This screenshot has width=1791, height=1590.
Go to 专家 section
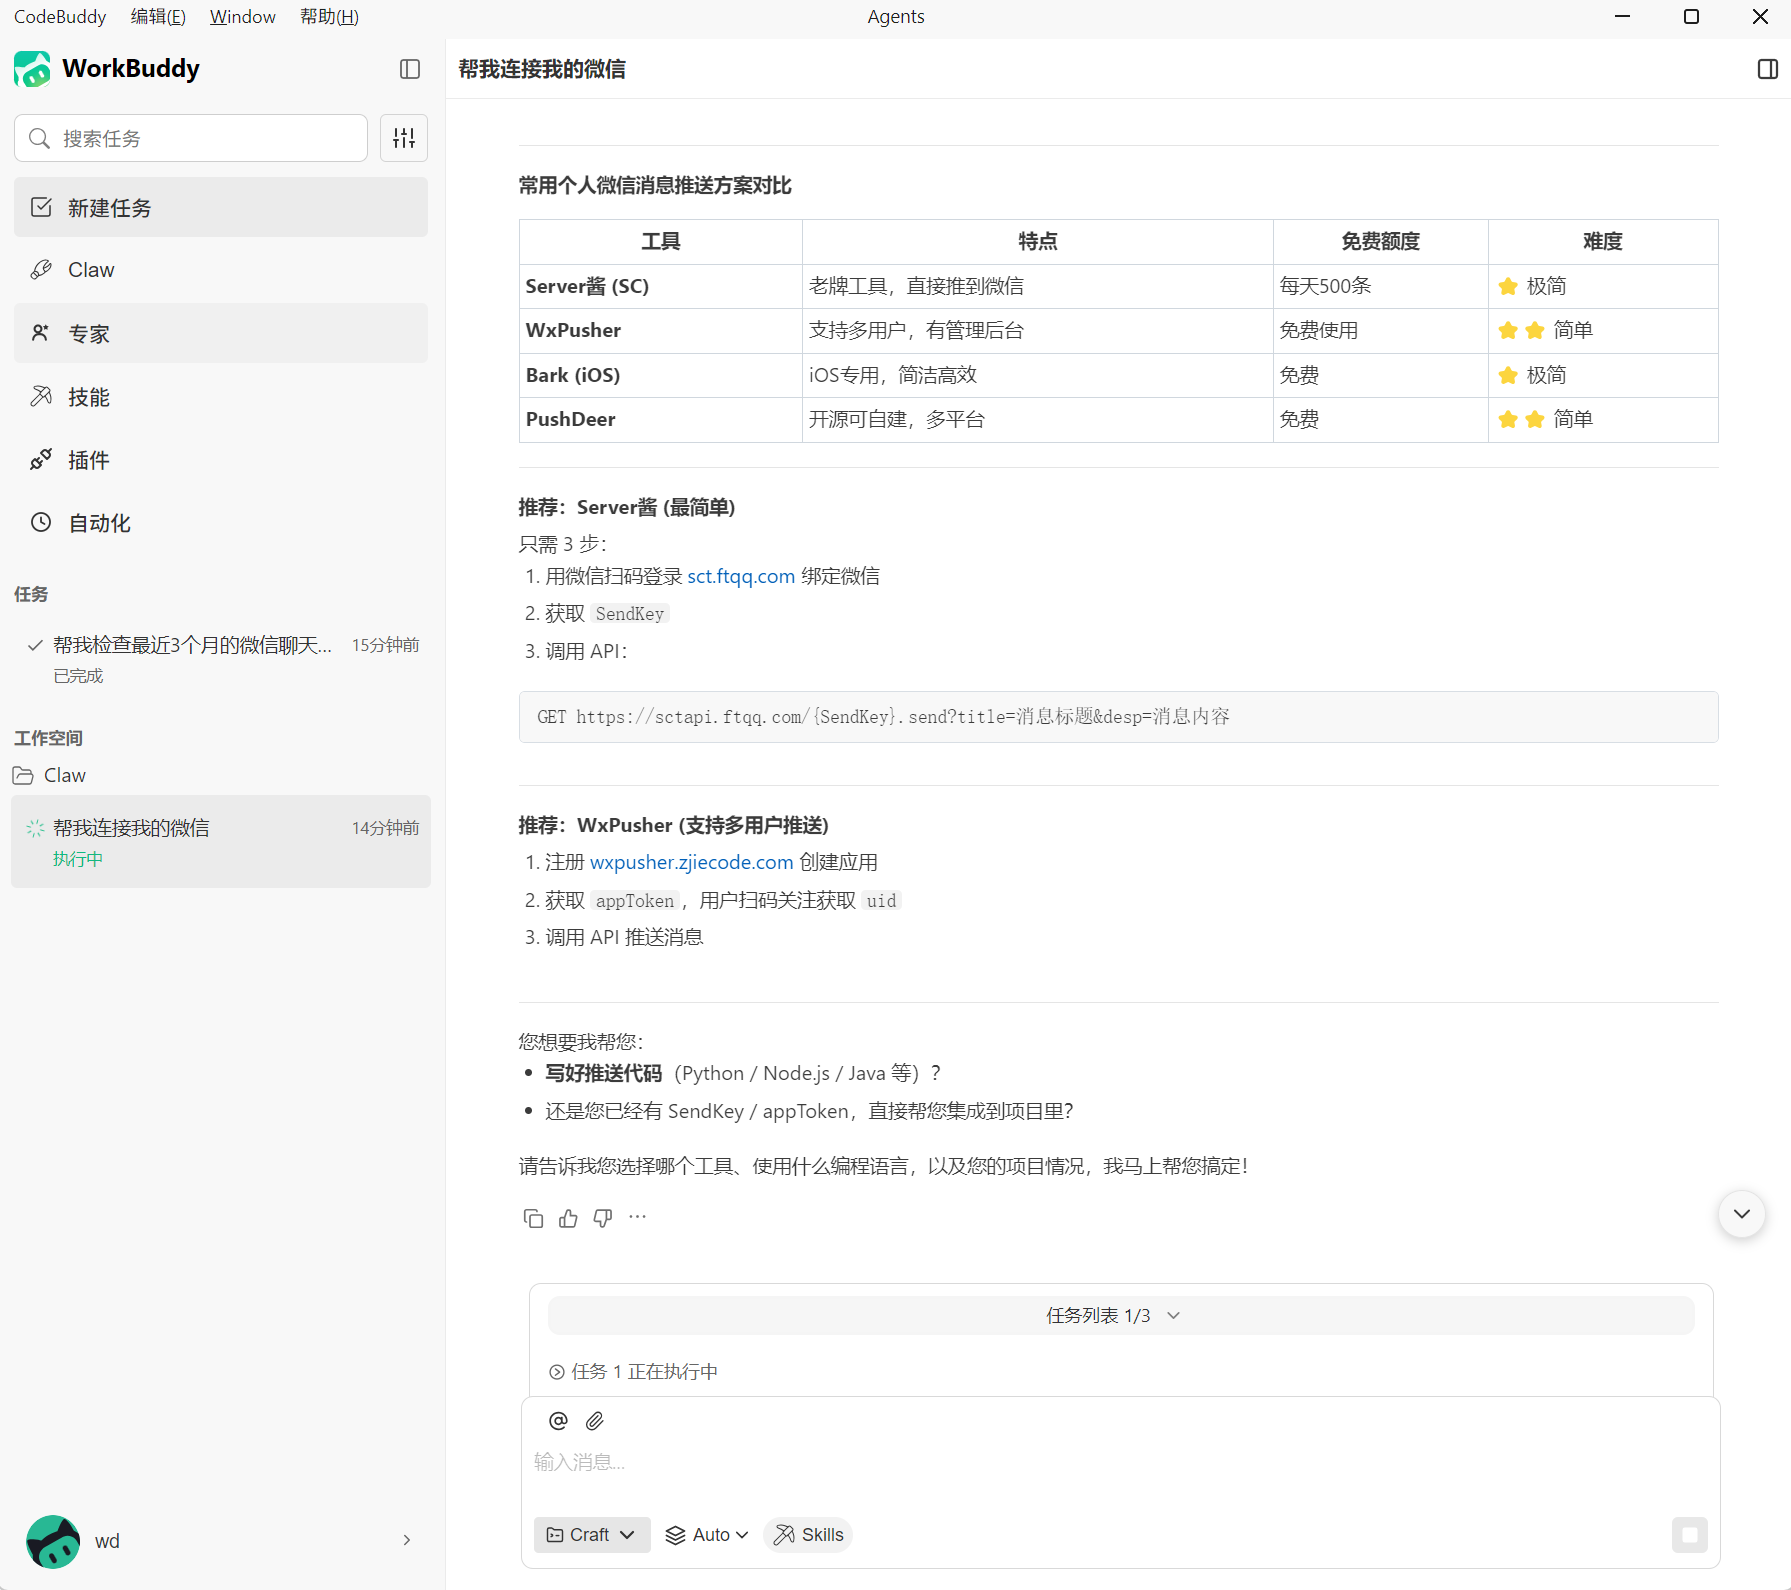click(x=221, y=333)
